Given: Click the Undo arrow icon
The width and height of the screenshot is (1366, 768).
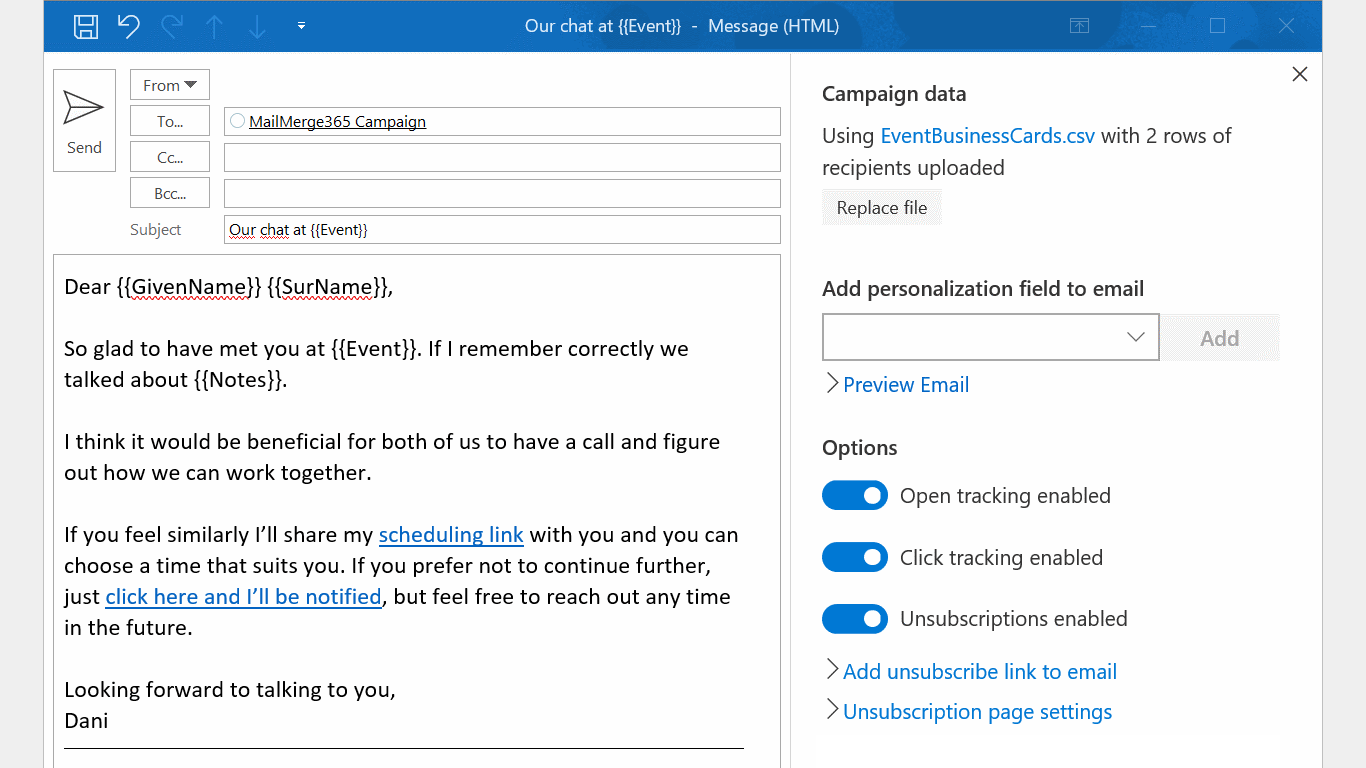Looking at the screenshot, I should (129, 26).
